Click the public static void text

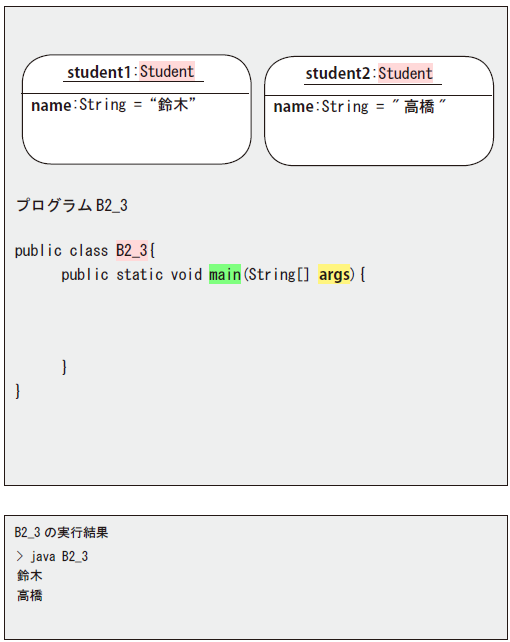coord(131,274)
